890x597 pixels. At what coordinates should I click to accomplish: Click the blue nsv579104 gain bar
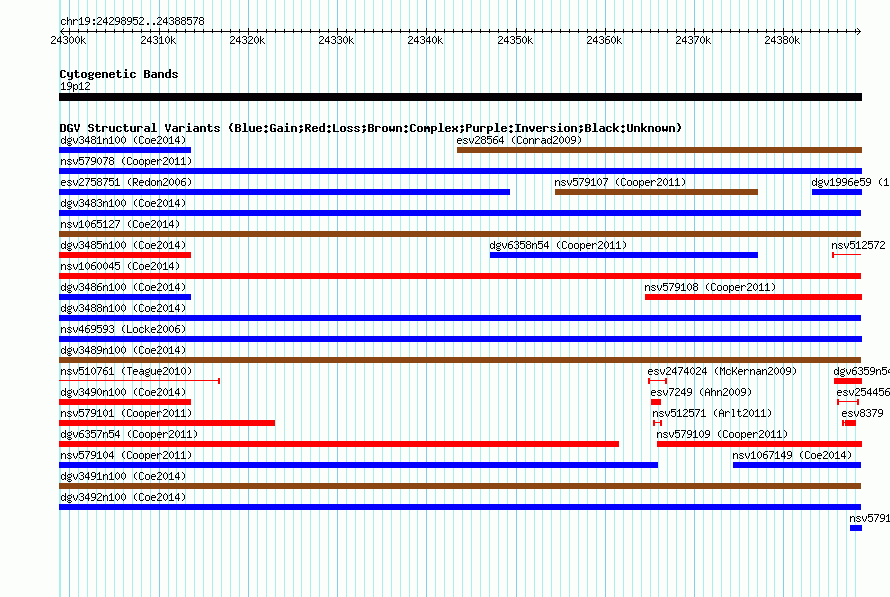[x=359, y=465]
